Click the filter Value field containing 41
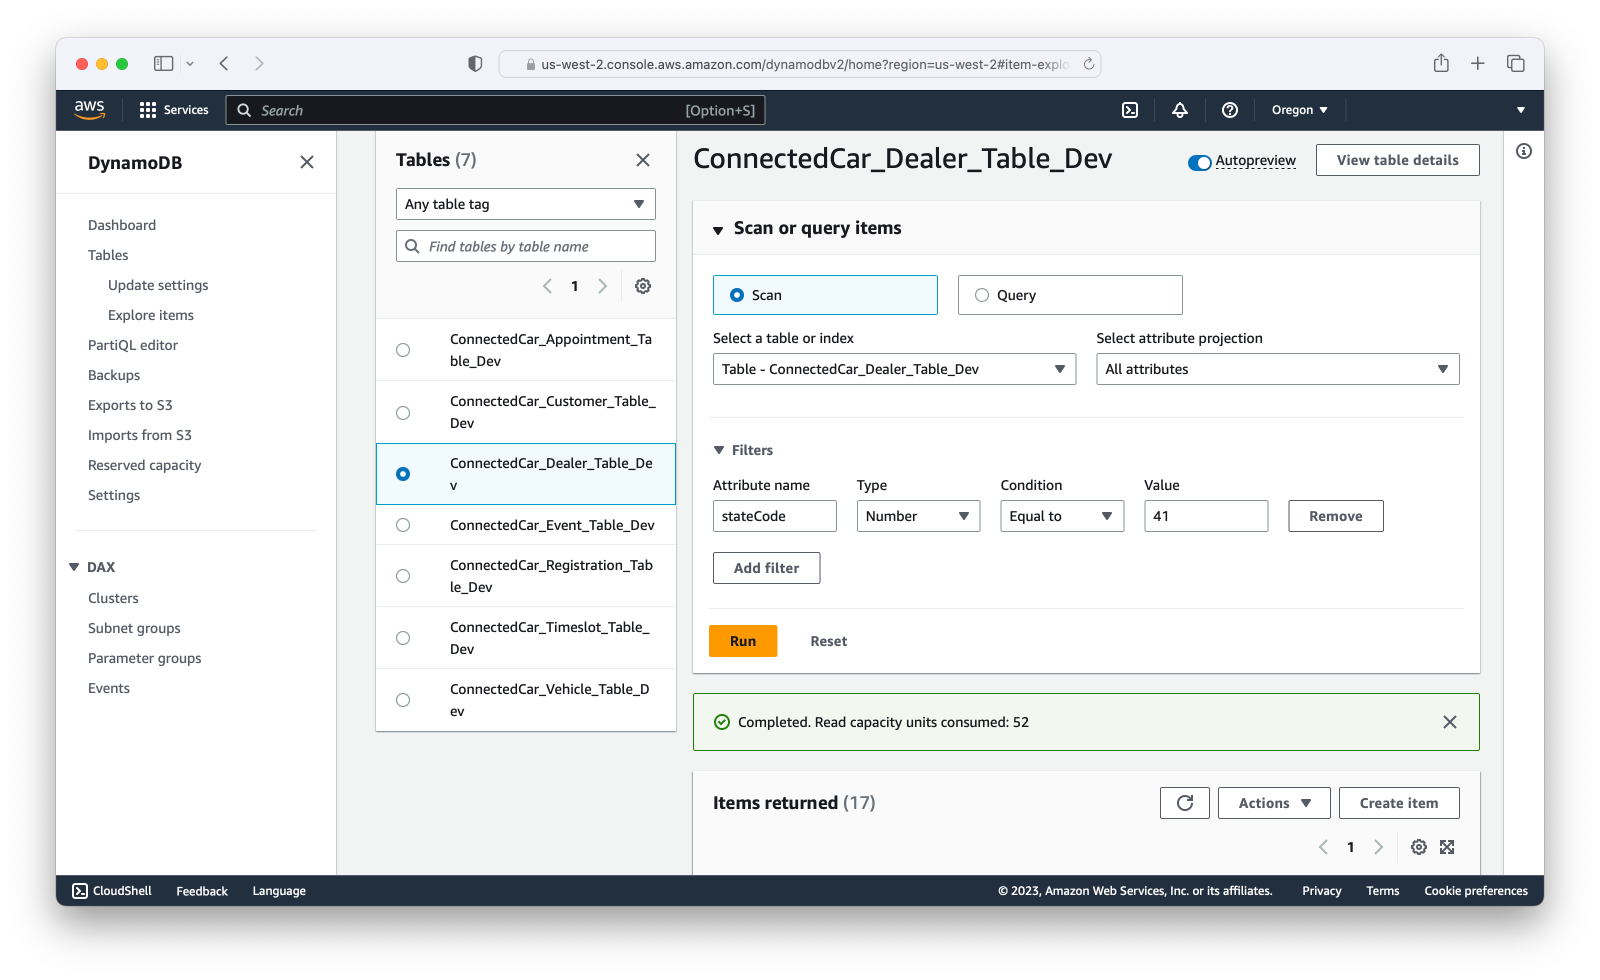The image size is (1600, 980). pos(1206,516)
